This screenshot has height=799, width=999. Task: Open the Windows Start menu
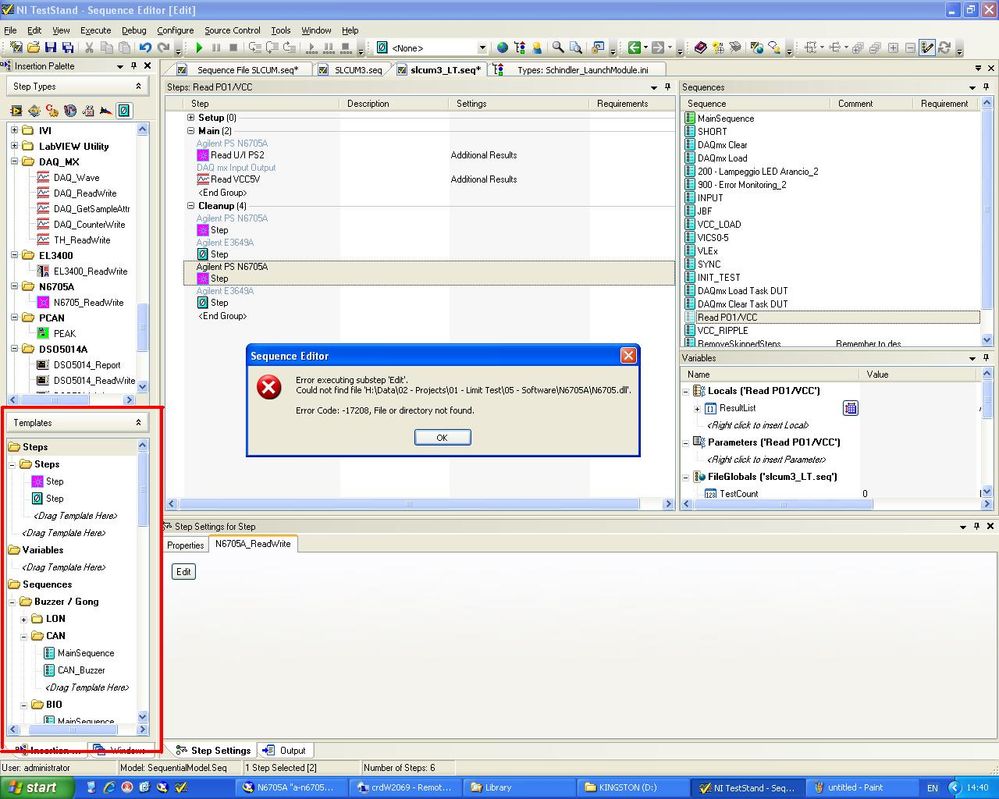point(36,788)
